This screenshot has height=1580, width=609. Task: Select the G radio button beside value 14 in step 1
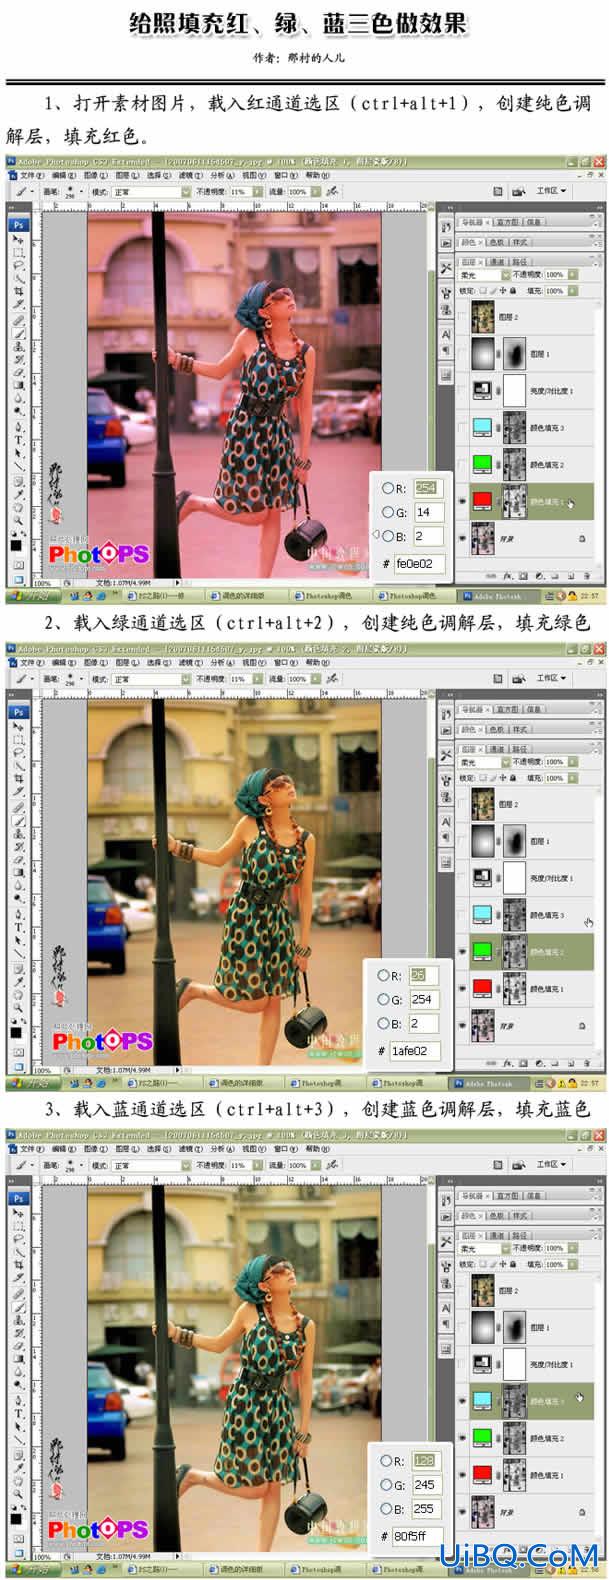coord(387,513)
